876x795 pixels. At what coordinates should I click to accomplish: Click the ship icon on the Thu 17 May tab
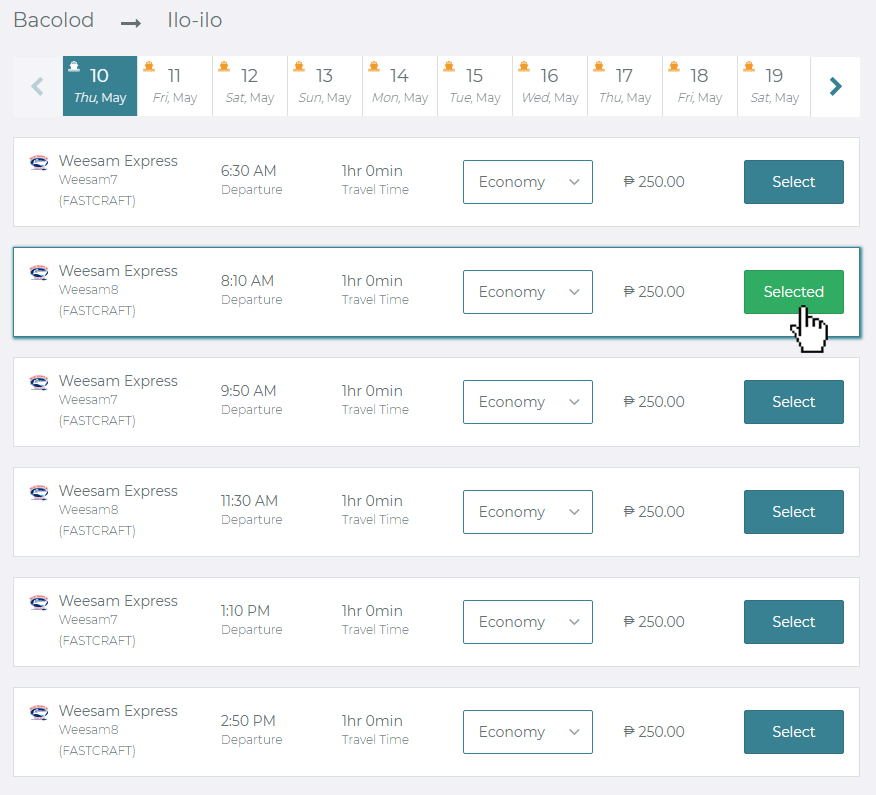[x=599, y=67]
